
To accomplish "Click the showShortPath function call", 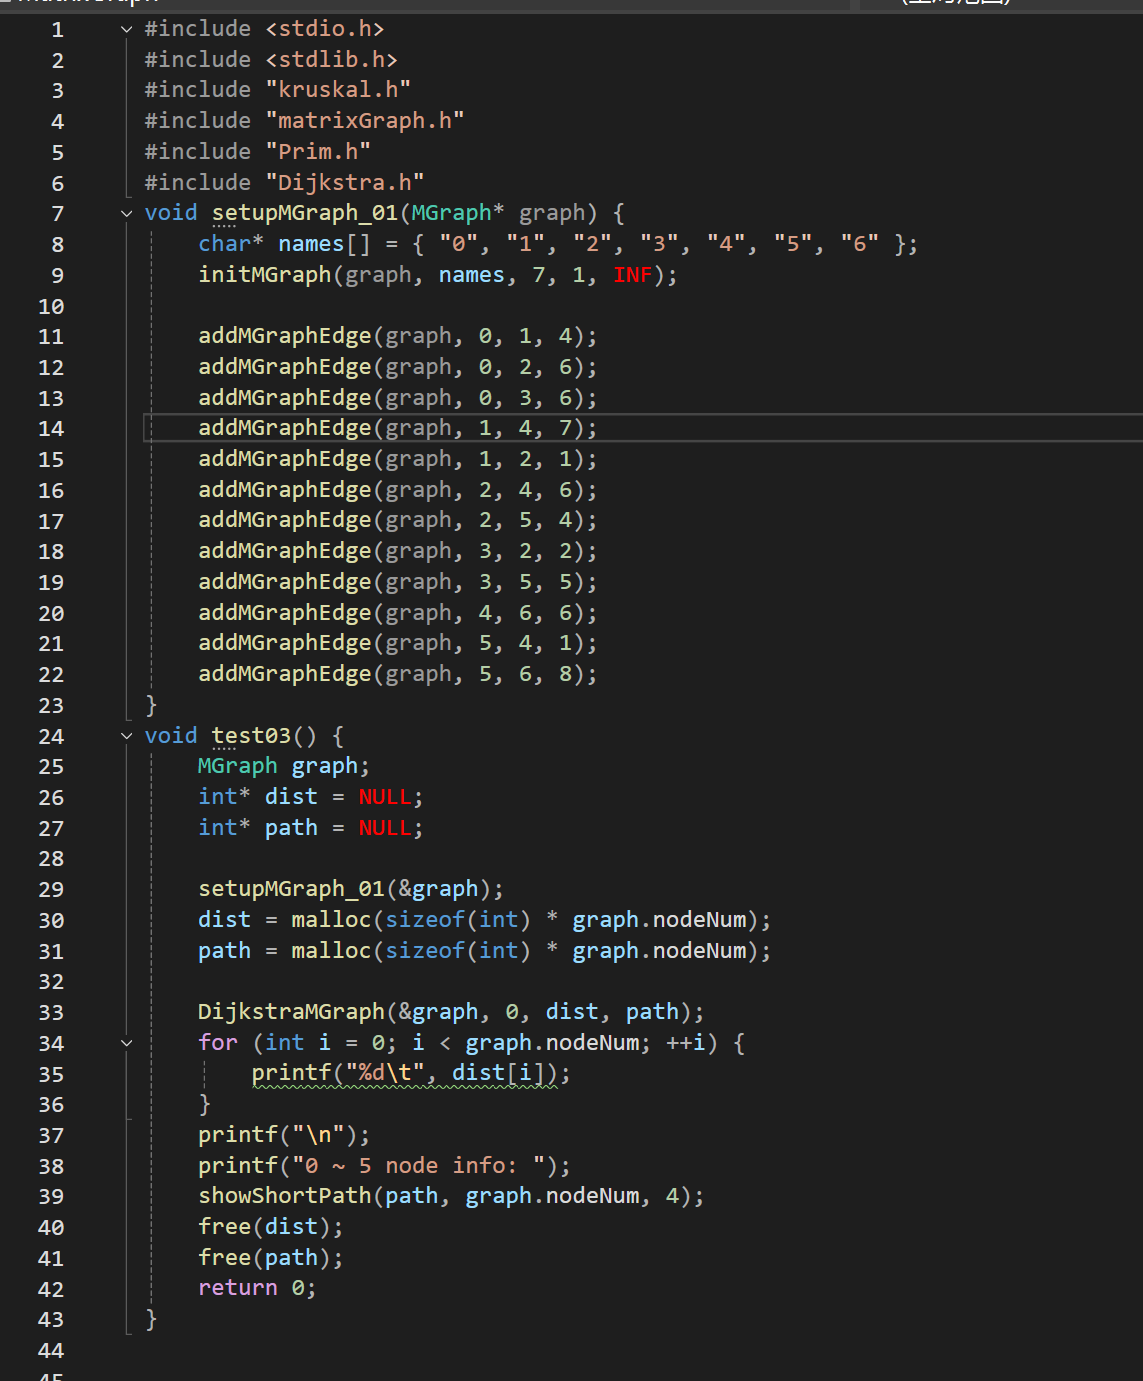I will pyautogui.click(x=451, y=1196).
